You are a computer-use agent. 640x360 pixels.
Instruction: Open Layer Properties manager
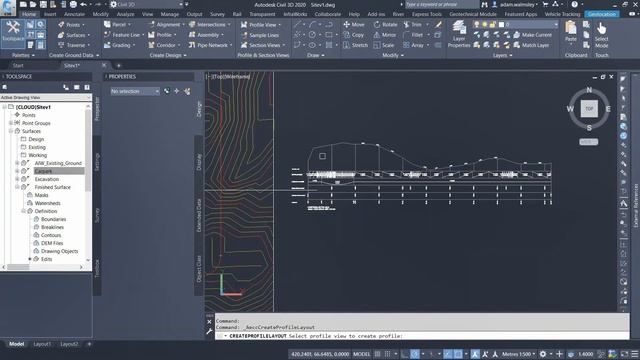point(459,34)
